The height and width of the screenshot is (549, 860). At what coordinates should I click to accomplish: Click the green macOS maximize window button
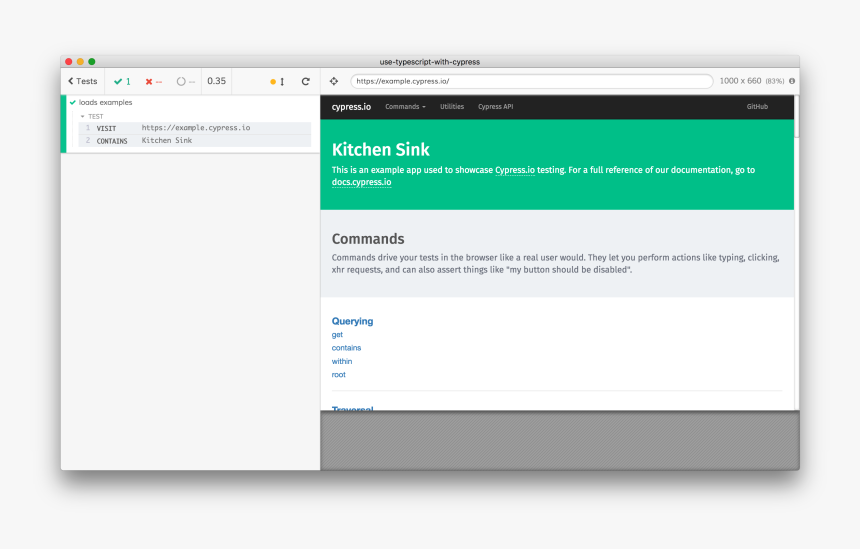(x=92, y=61)
